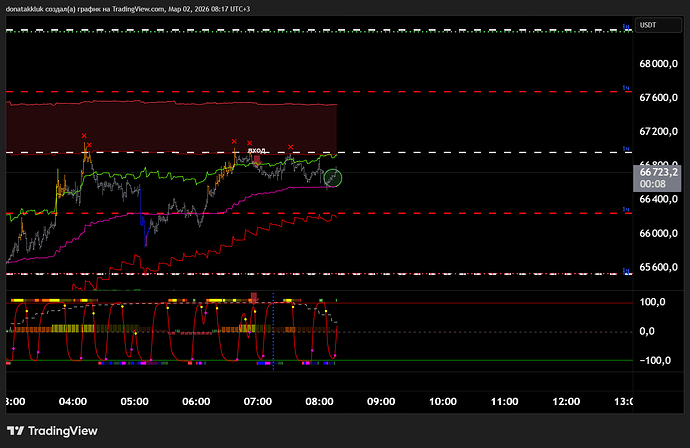Click the 100,0 oscillator scale label
The width and height of the screenshot is (690, 448).
tap(653, 302)
